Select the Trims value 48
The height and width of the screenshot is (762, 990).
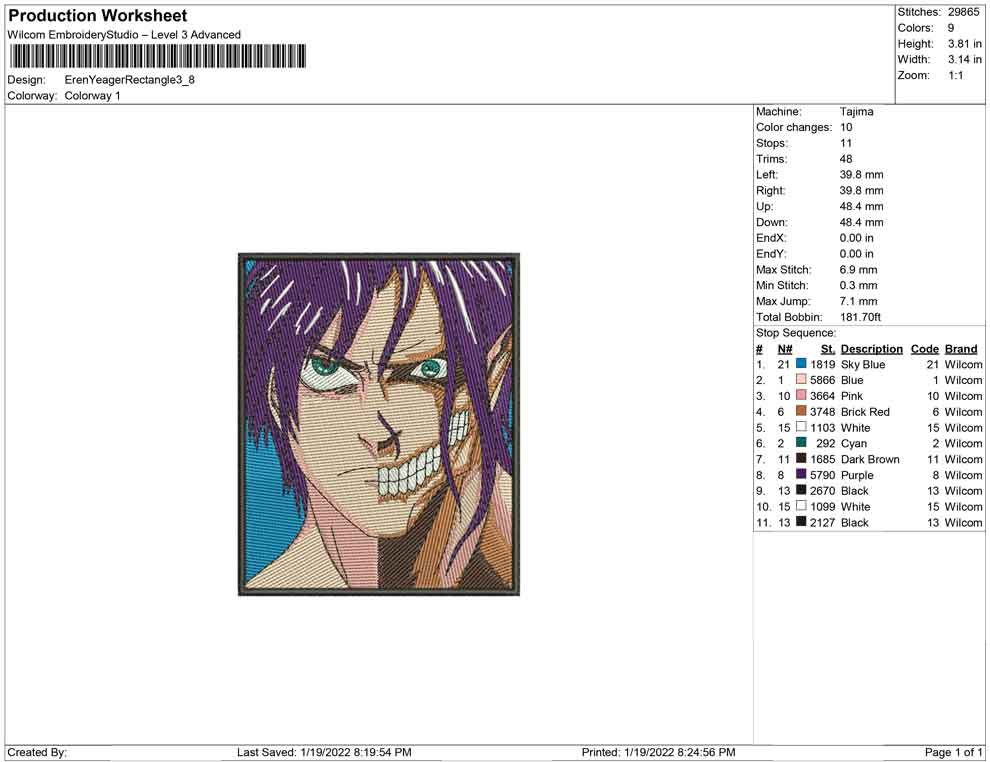click(x=846, y=159)
